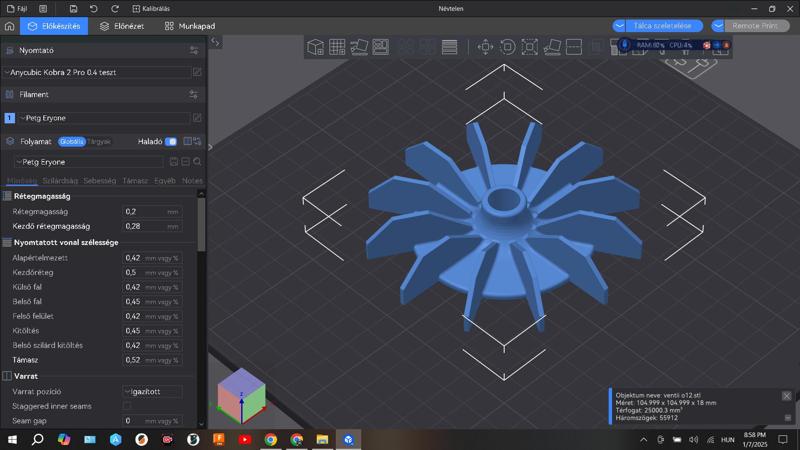
Task: Click the Rétegmagasság value field
Action: pos(152,212)
